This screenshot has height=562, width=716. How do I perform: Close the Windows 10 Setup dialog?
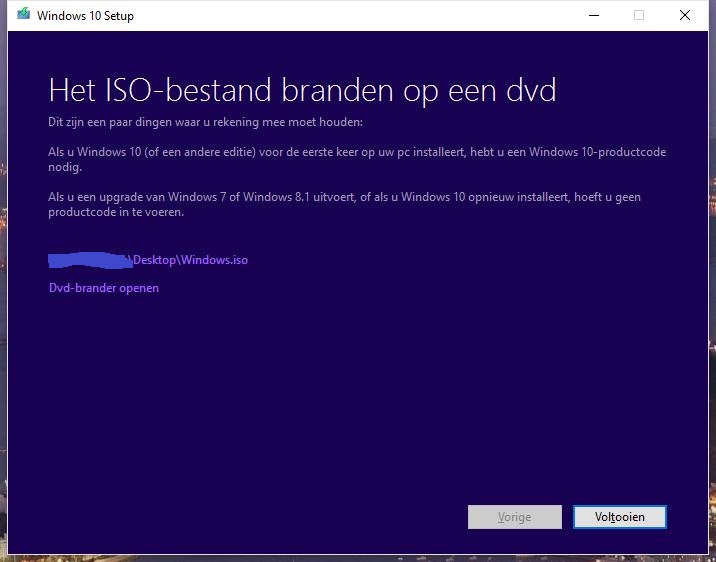684,15
